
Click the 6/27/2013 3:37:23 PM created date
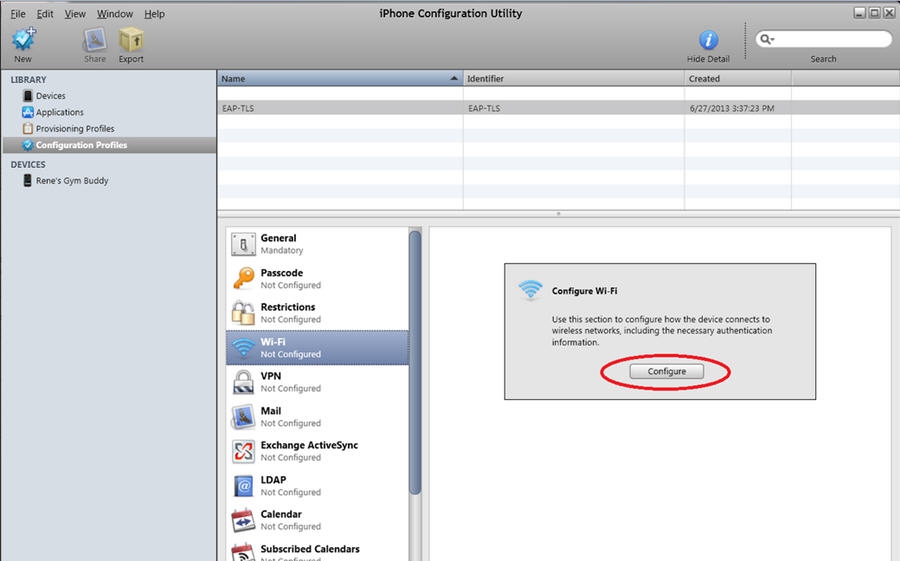pyautogui.click(x=732, y=108)
